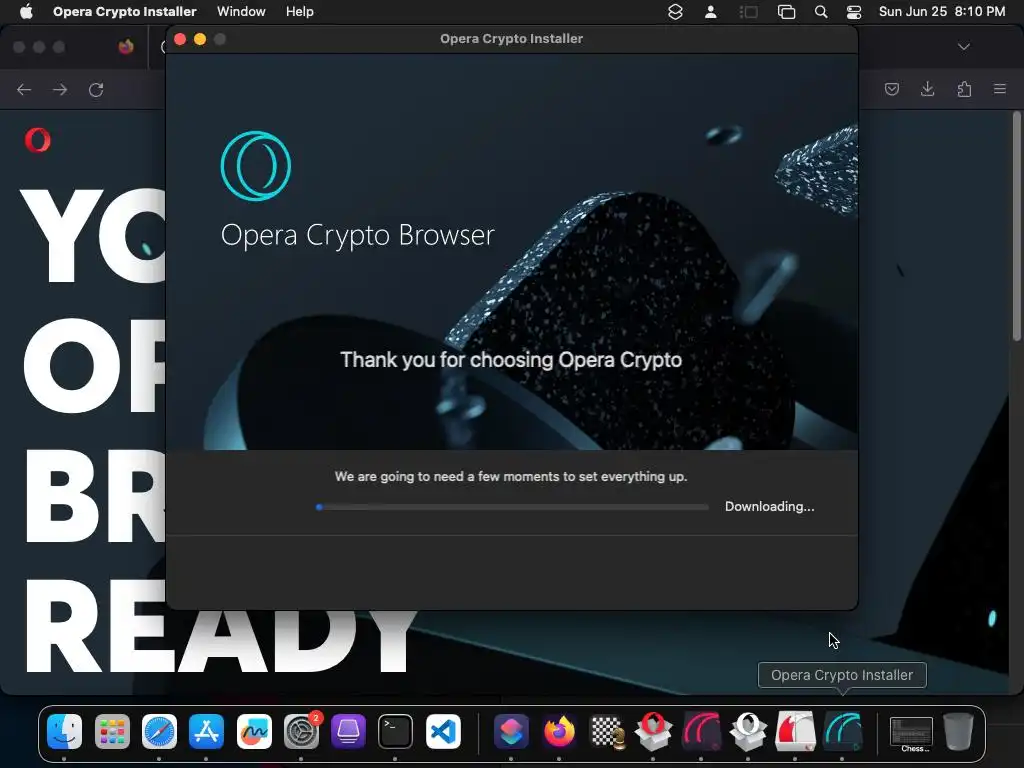Image resolution: width=1024 pixels, height=768 pixels.
Task: Close the Opera Crypto Installer window
Action: tap(180, 39)
